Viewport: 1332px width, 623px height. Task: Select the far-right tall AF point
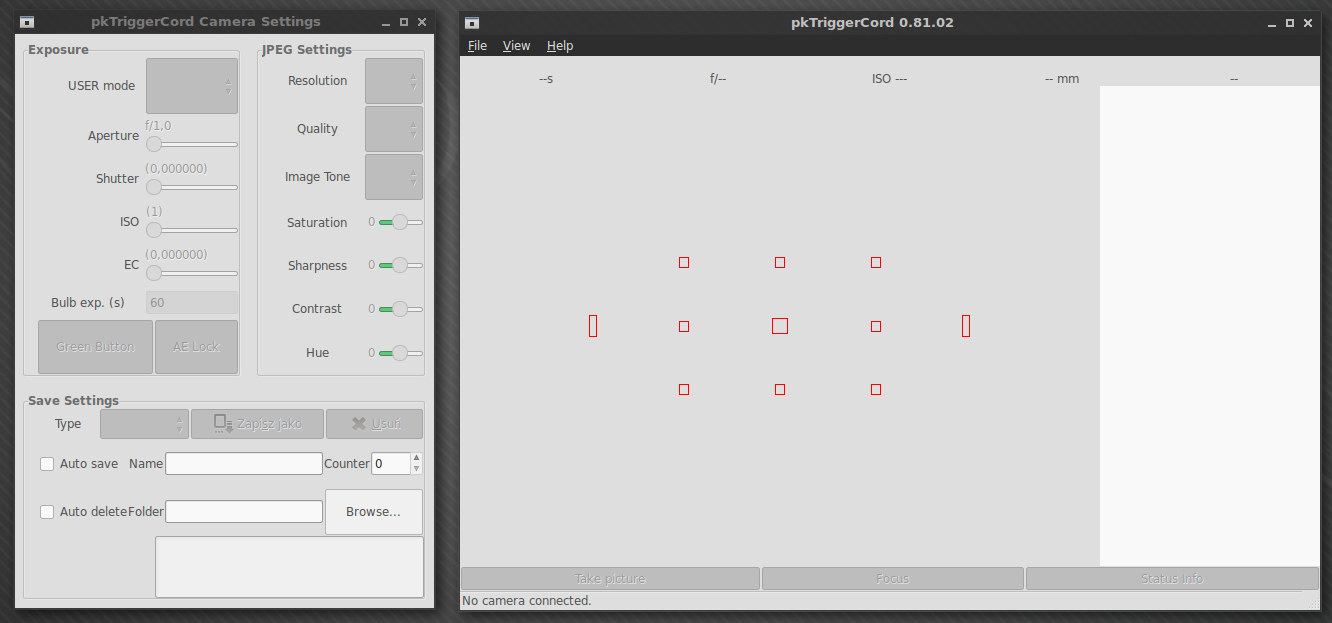(966, 326)
